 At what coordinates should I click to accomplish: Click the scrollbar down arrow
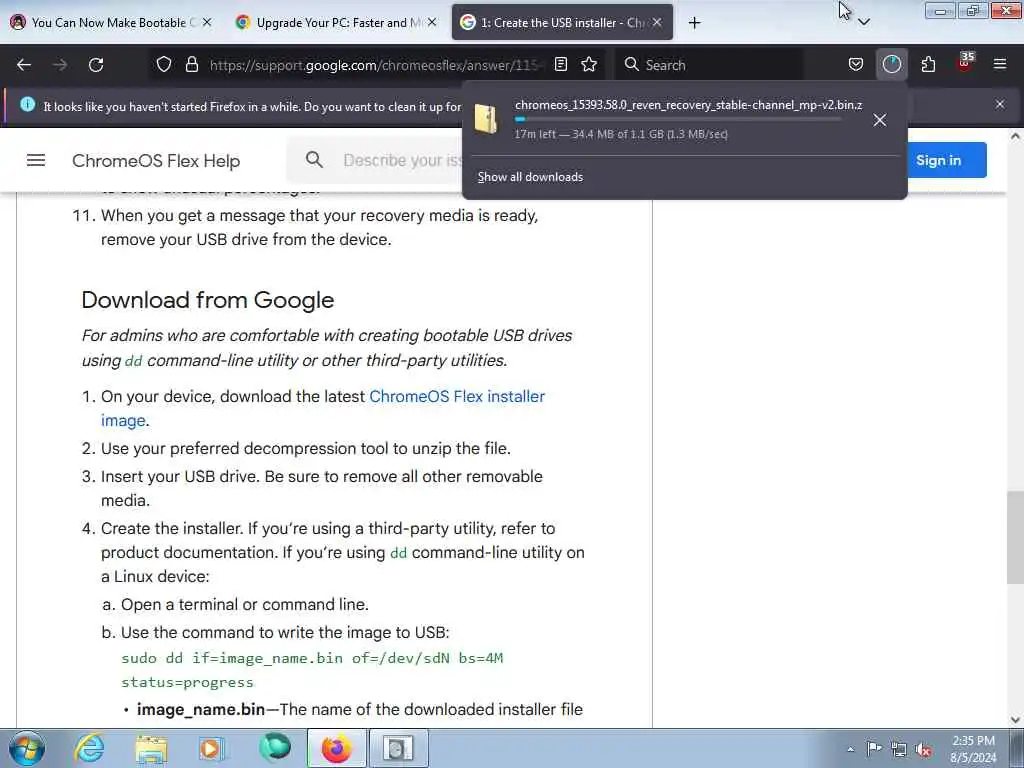pyautogui.click(x=1015, y=720)
